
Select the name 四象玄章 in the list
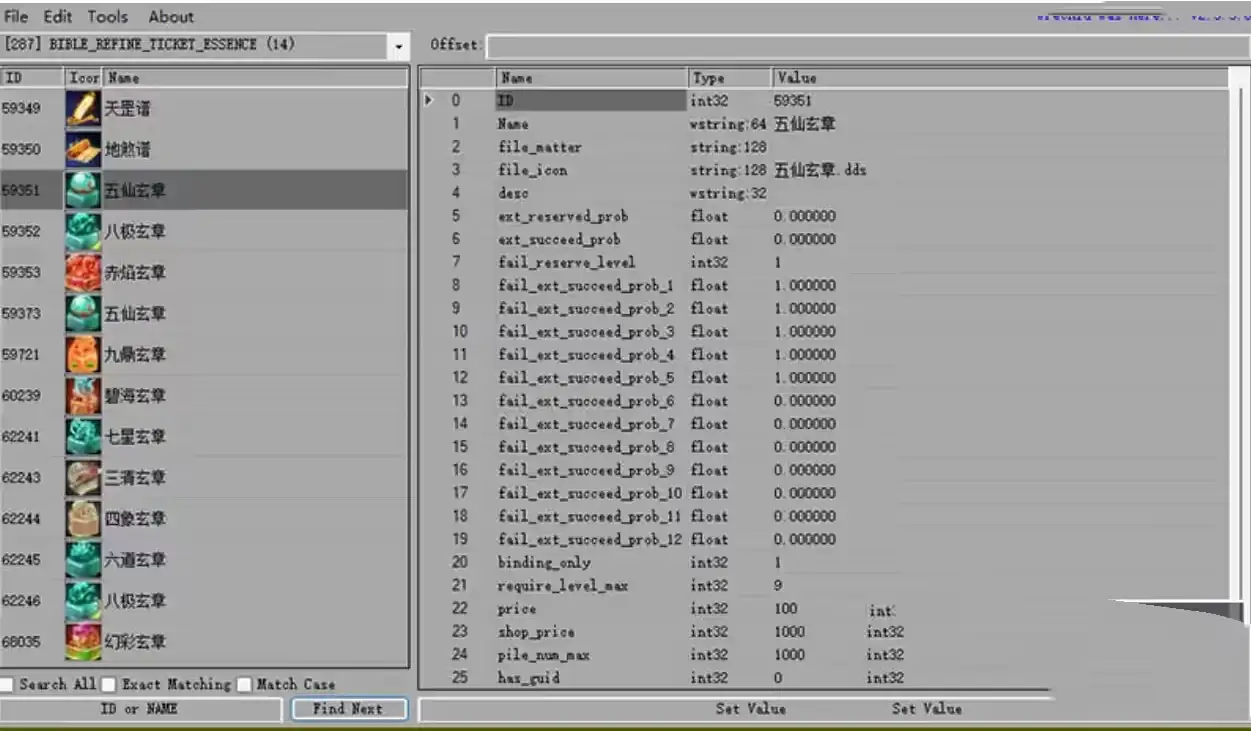tap(135, 518)
